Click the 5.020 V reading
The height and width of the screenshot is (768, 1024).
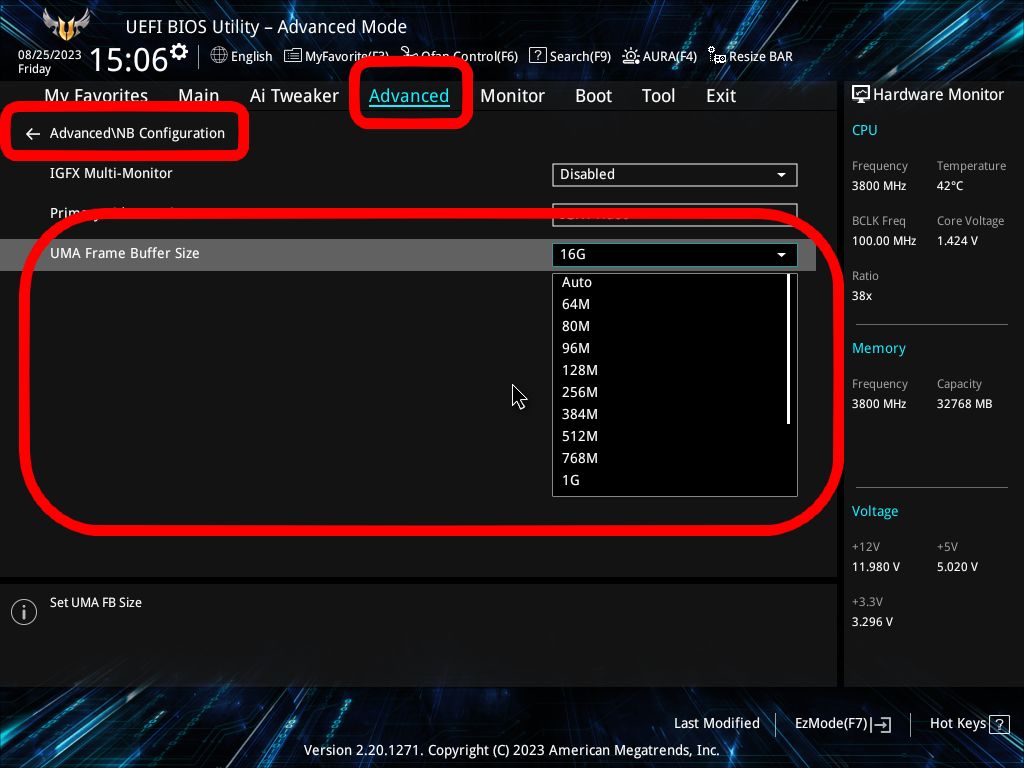[x=957, y=567]
